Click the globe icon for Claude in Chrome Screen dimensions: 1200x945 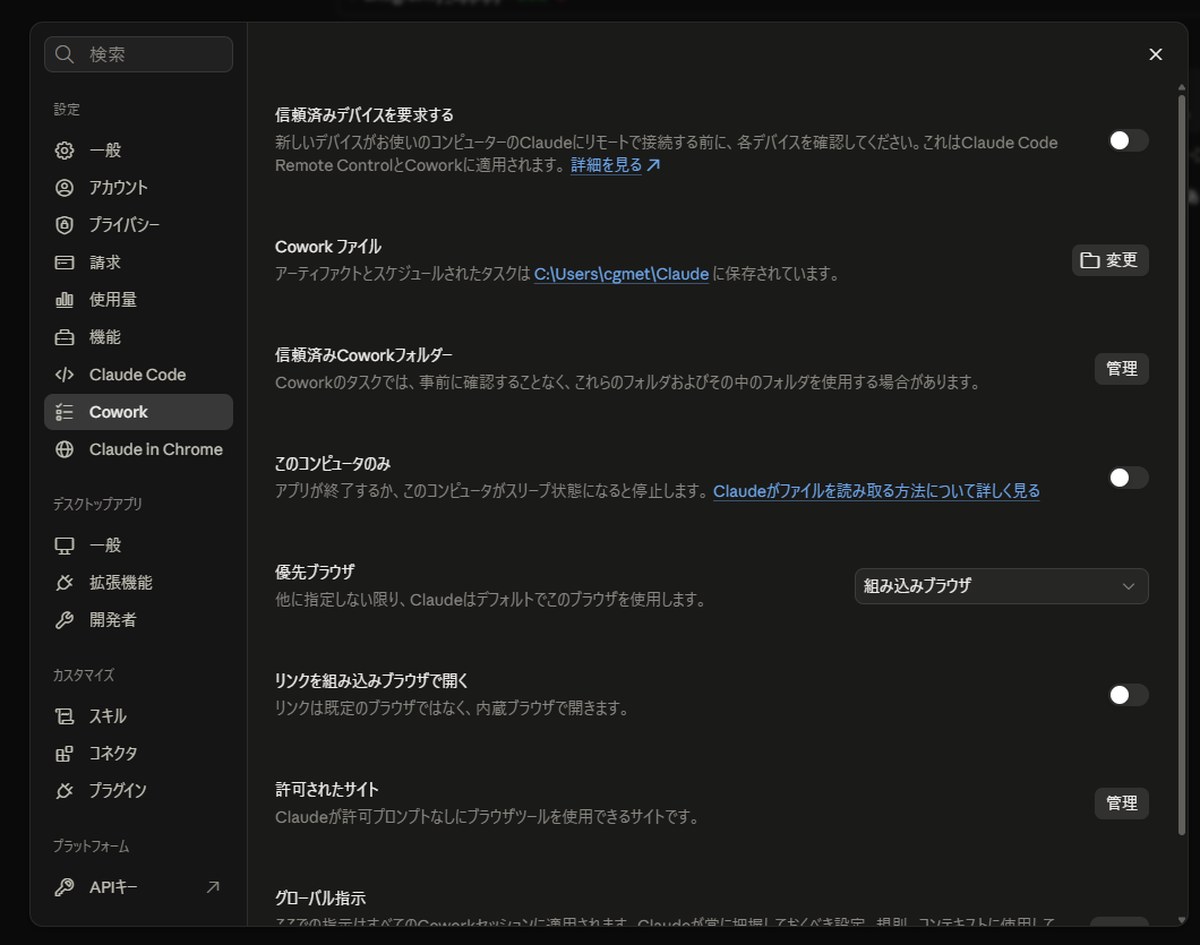pyautogui.click(x=65, y=449)
